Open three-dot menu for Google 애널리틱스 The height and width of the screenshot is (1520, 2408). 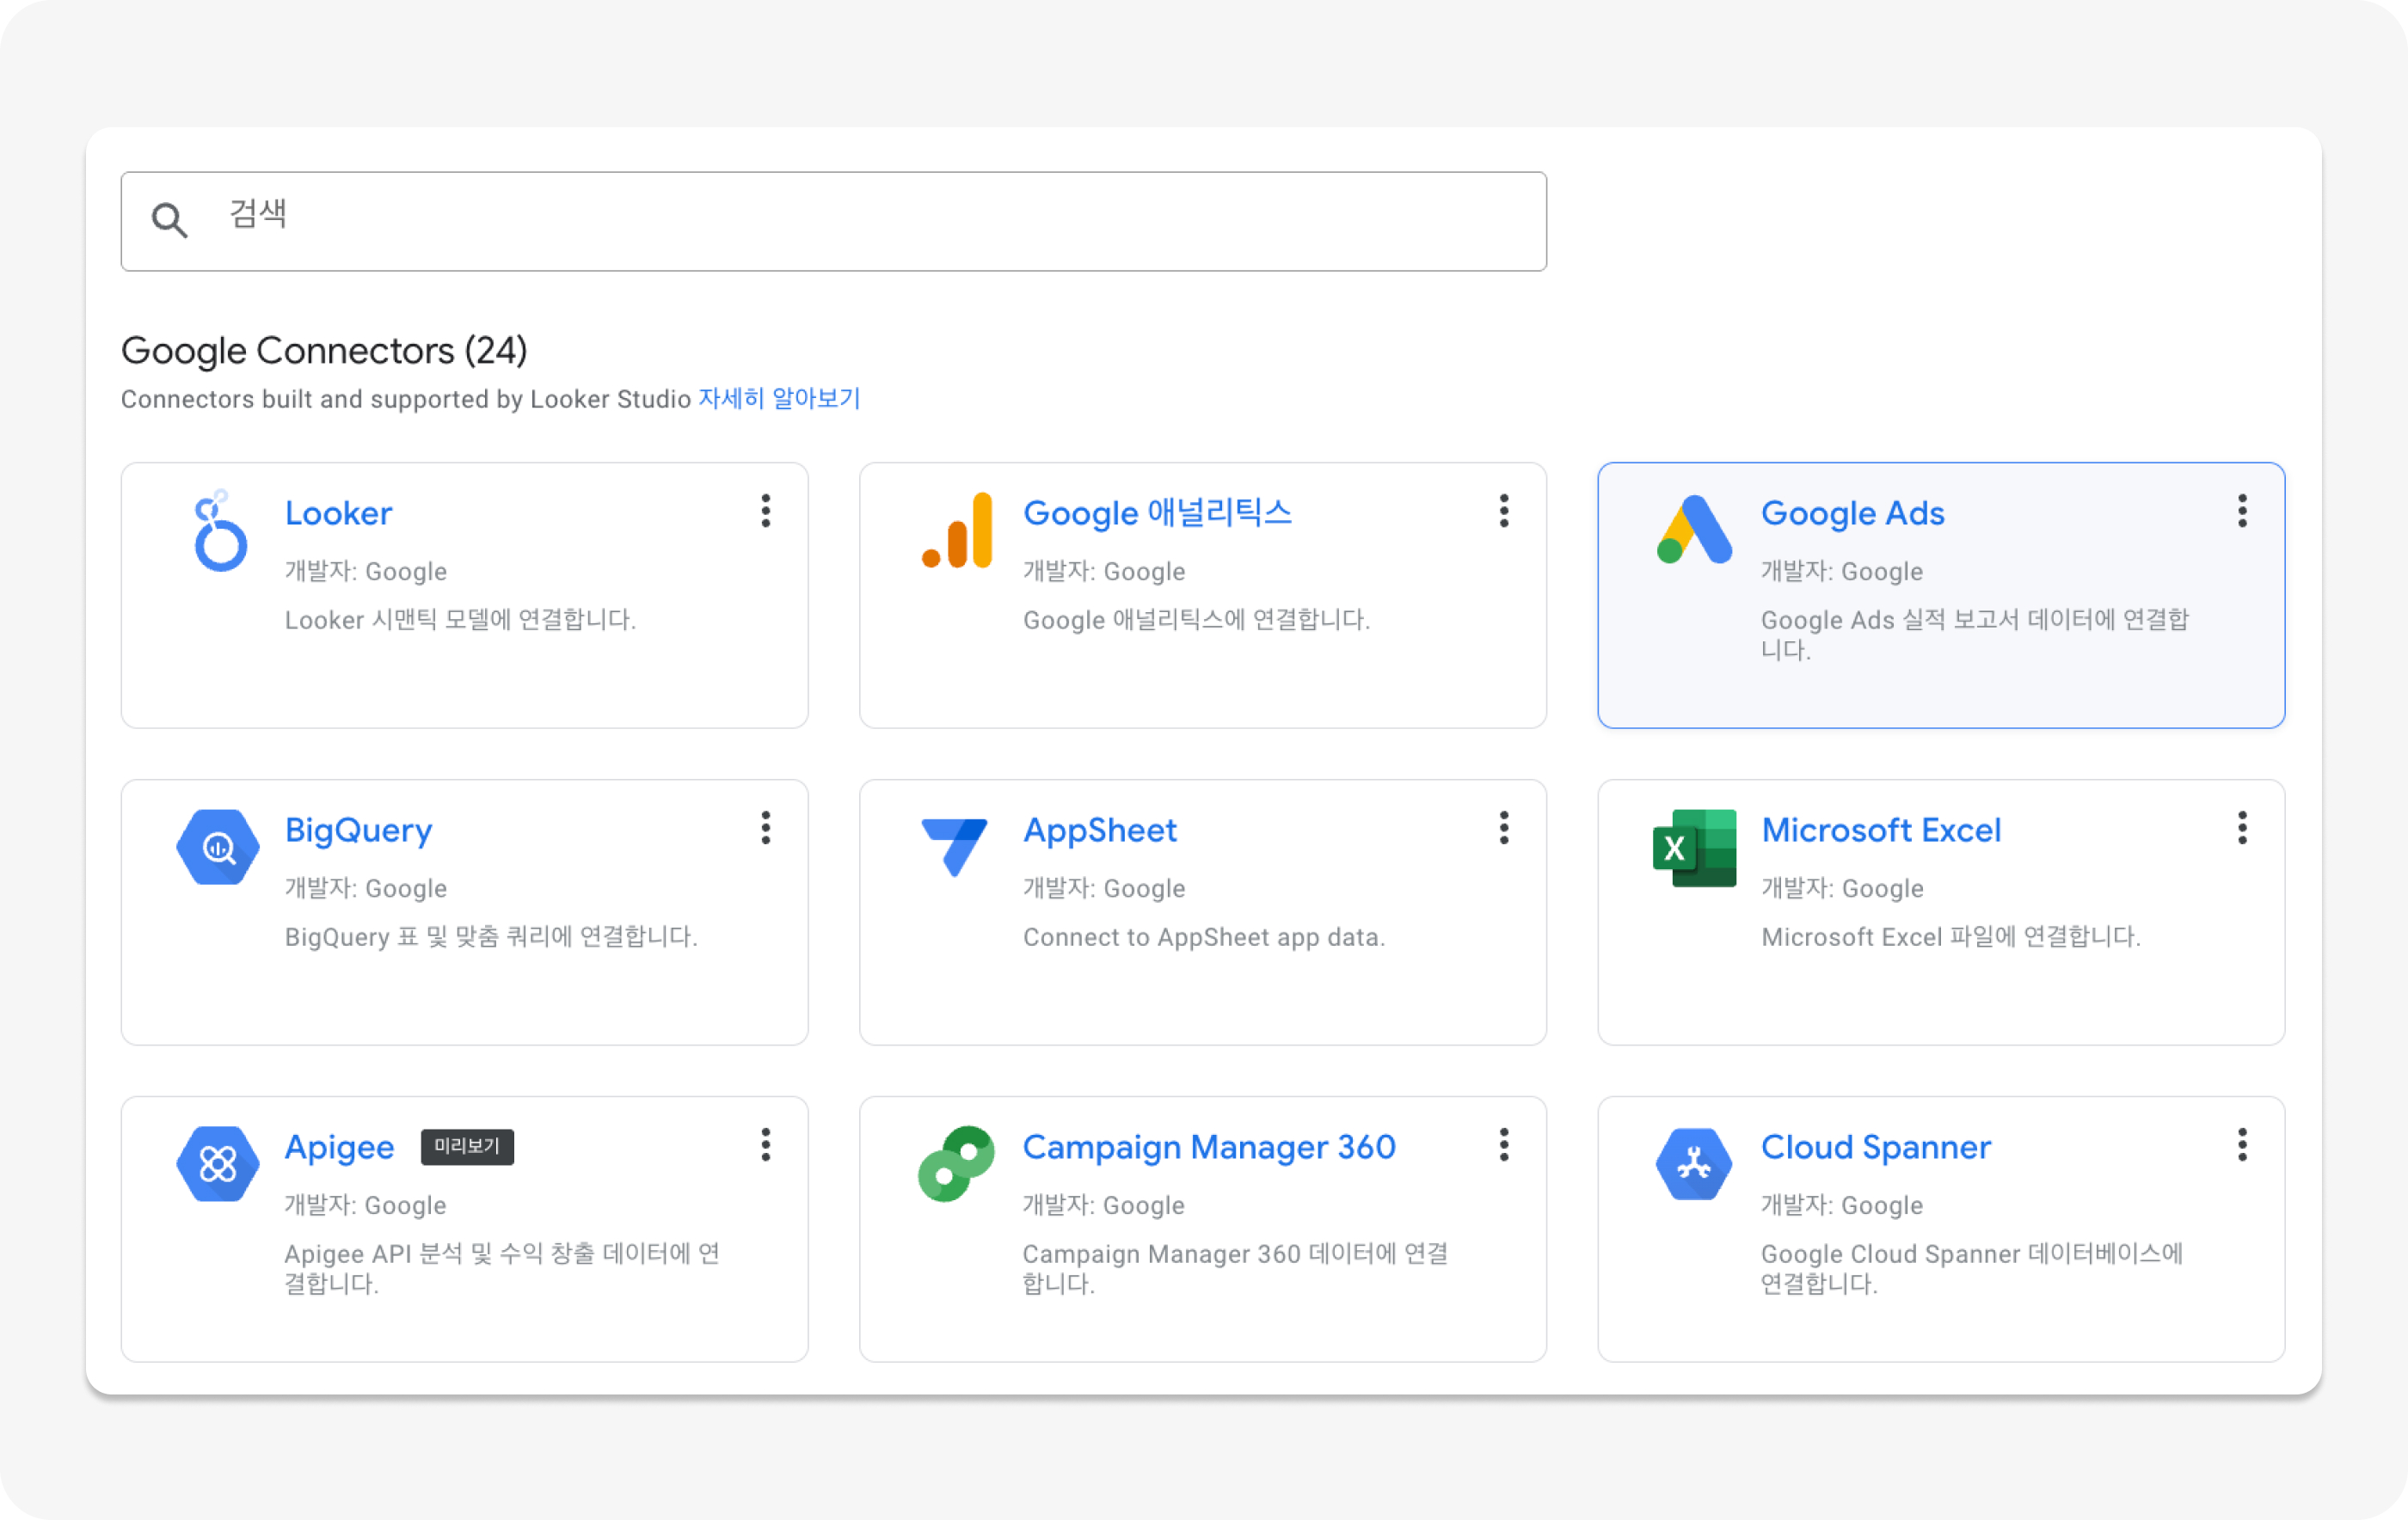coord(1504,511)
